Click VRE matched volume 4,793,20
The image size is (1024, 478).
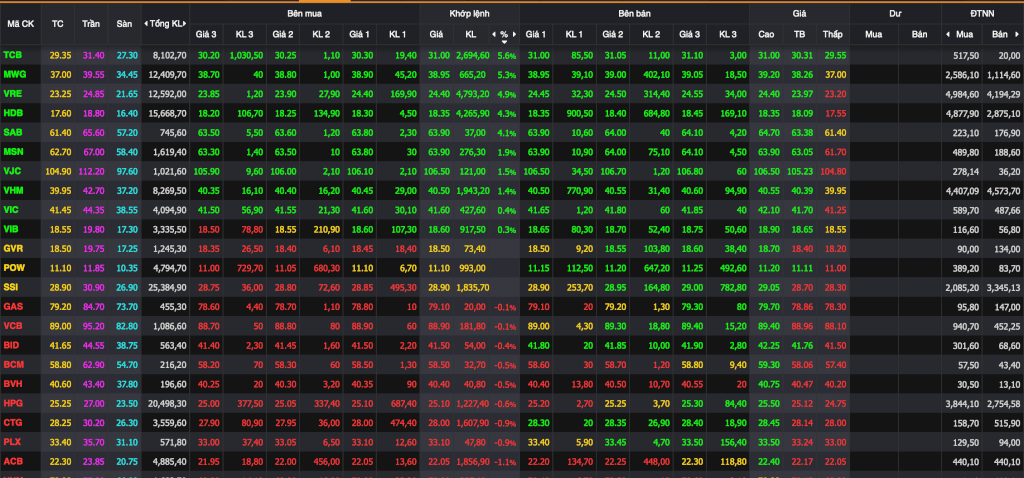tap(472, 95)
